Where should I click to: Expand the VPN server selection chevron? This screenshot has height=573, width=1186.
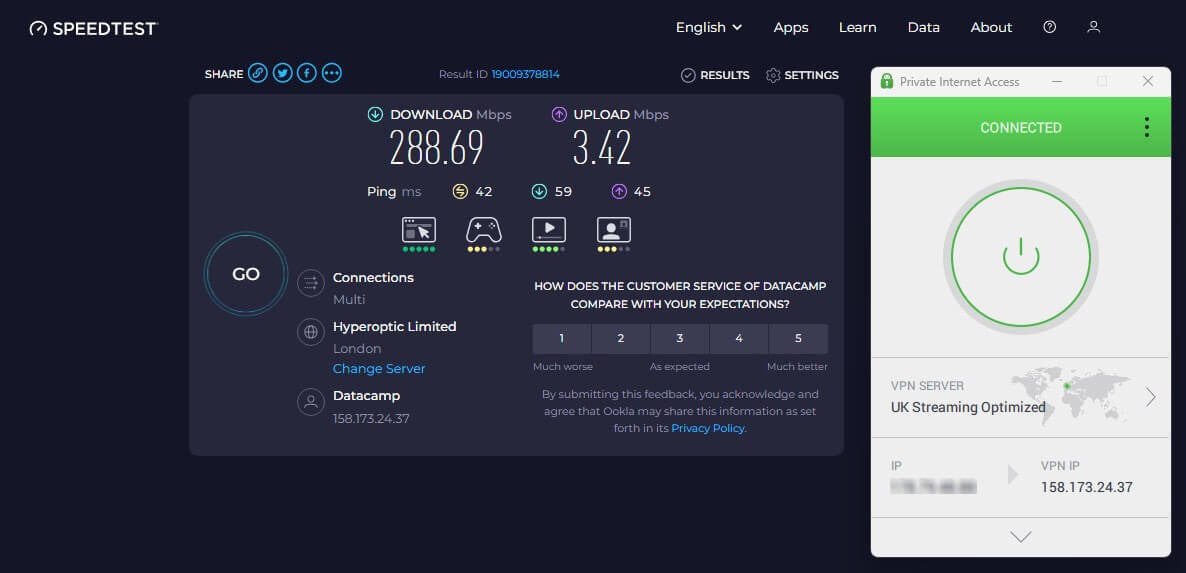pos(1150,397)
